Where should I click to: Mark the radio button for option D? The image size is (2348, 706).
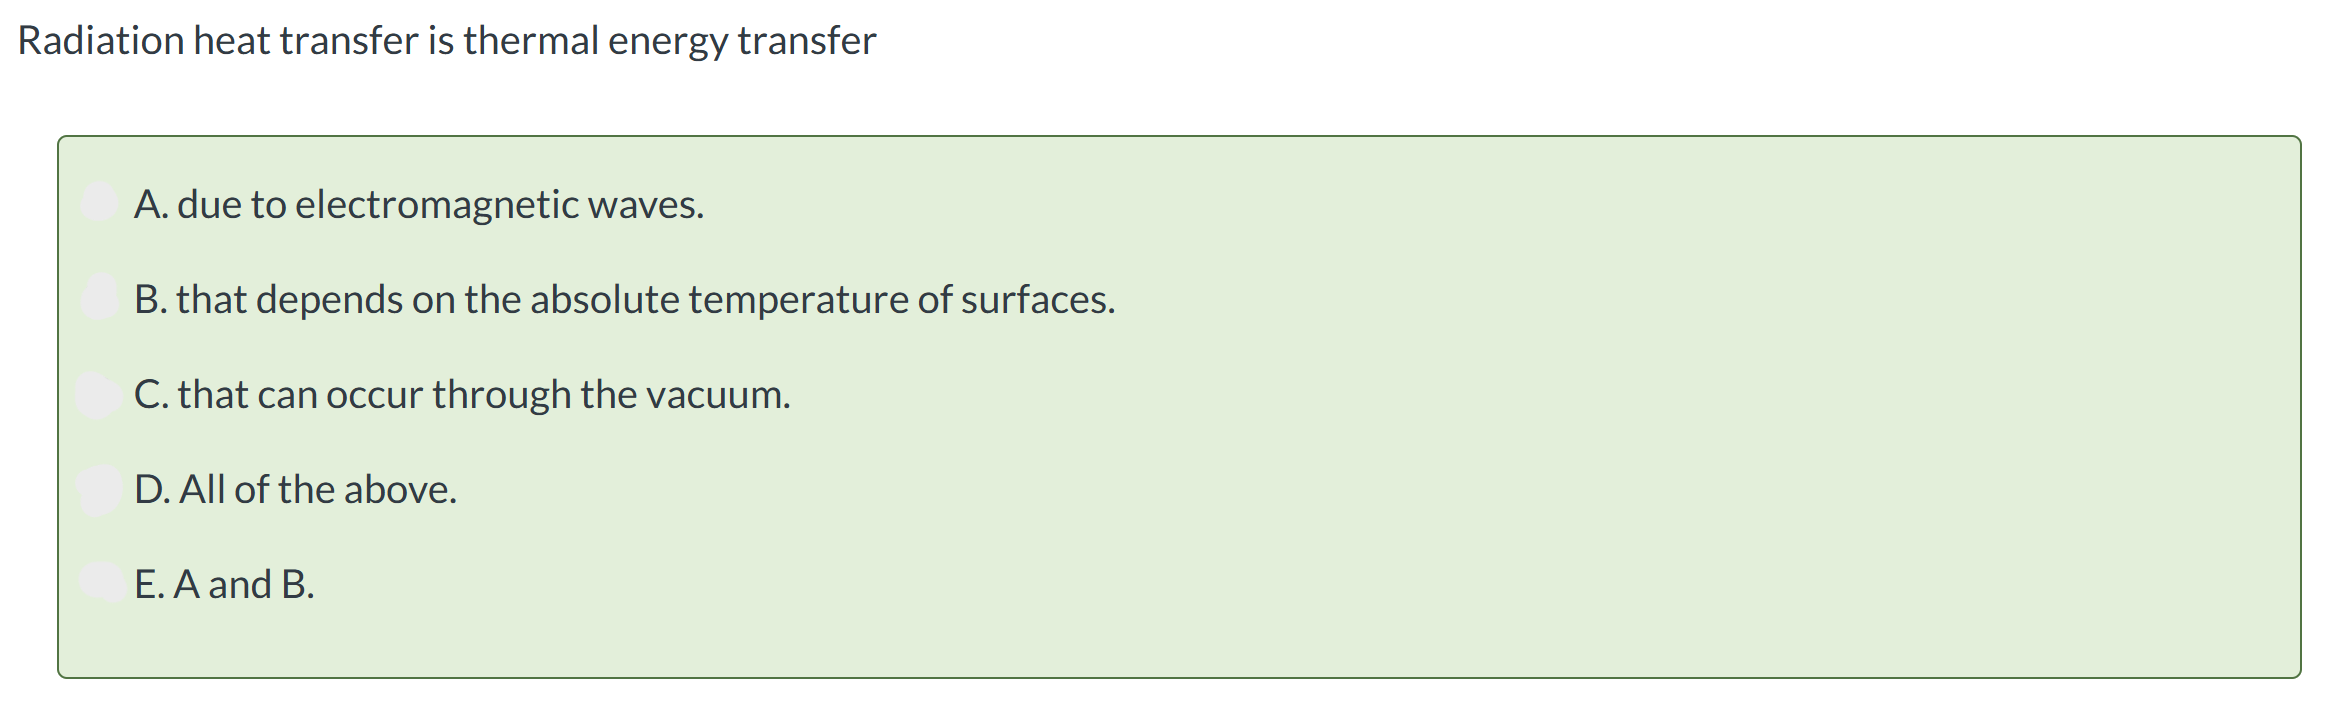[x=99, y=489]
